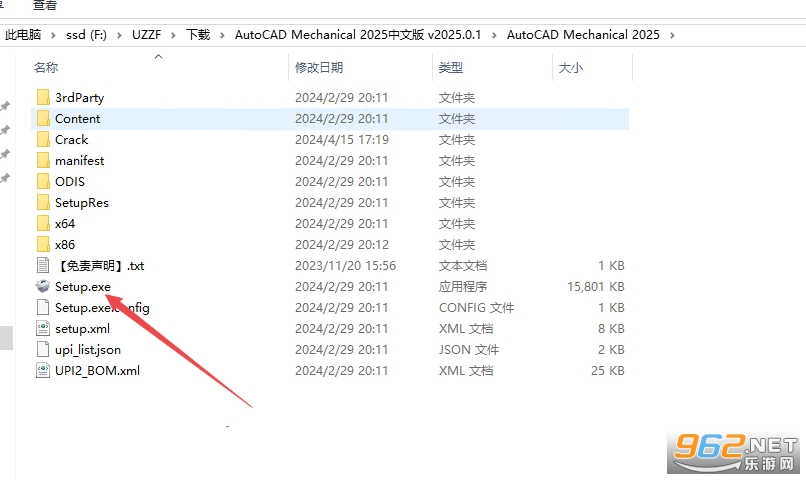The width and height of the screenshot is (806, 480).
Task: Select the setup.xml file icon
Action: coord(43,328)
